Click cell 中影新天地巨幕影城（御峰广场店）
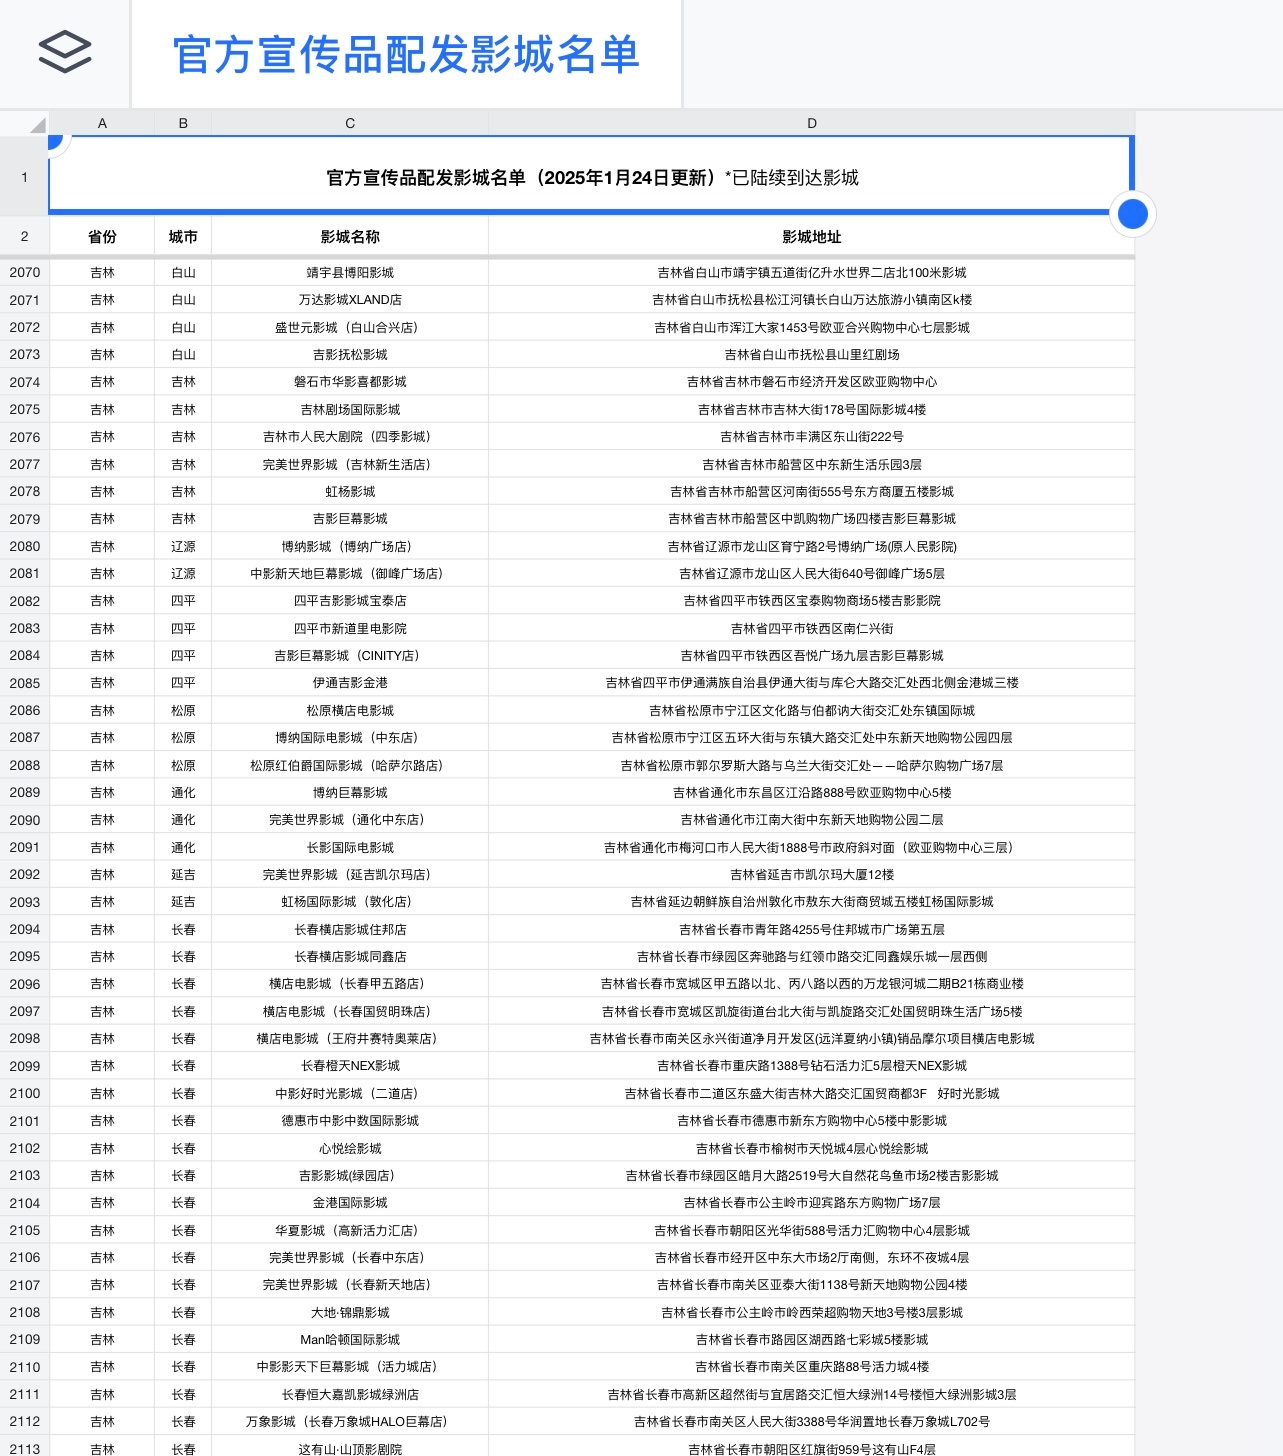This screenshot has height=1456, width=1283. pyautogui.click(x=350, y=573)
